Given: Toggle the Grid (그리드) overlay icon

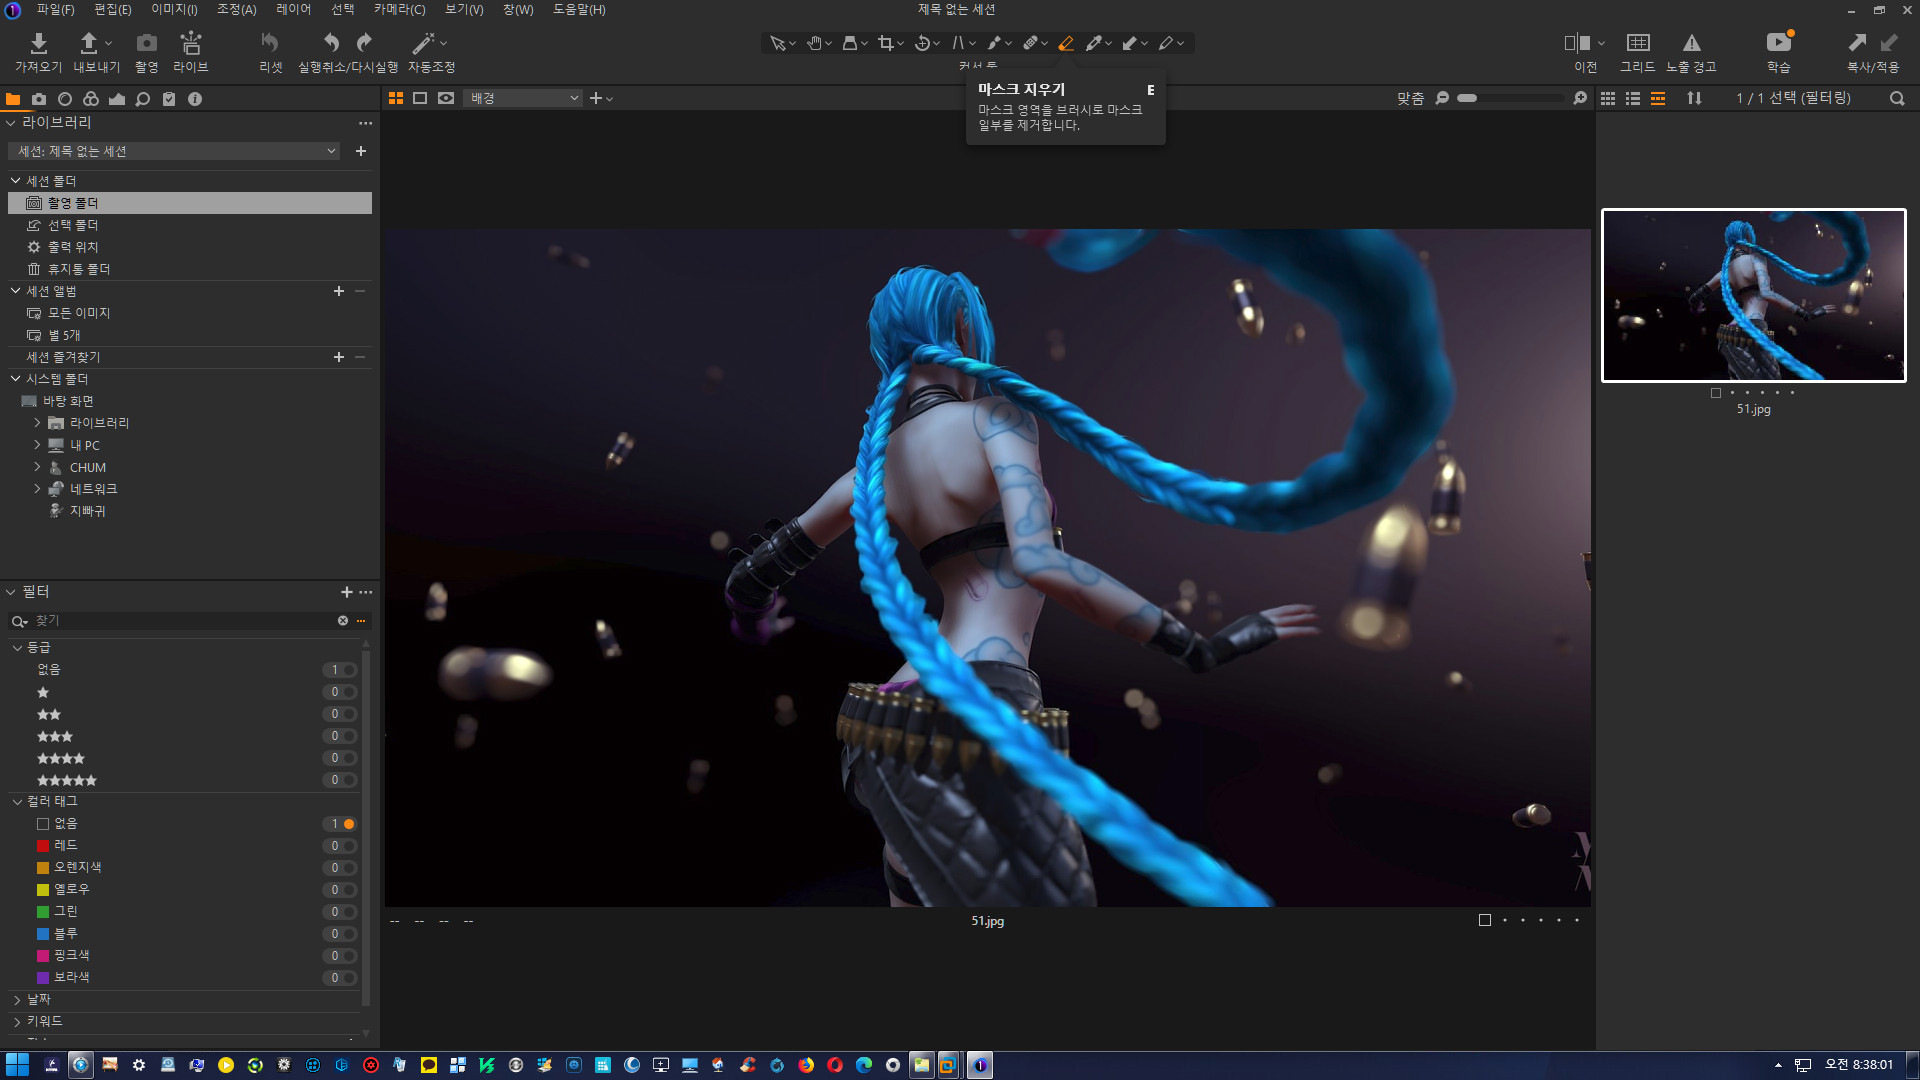Looking at the screenshot, I should [1638, 43].
